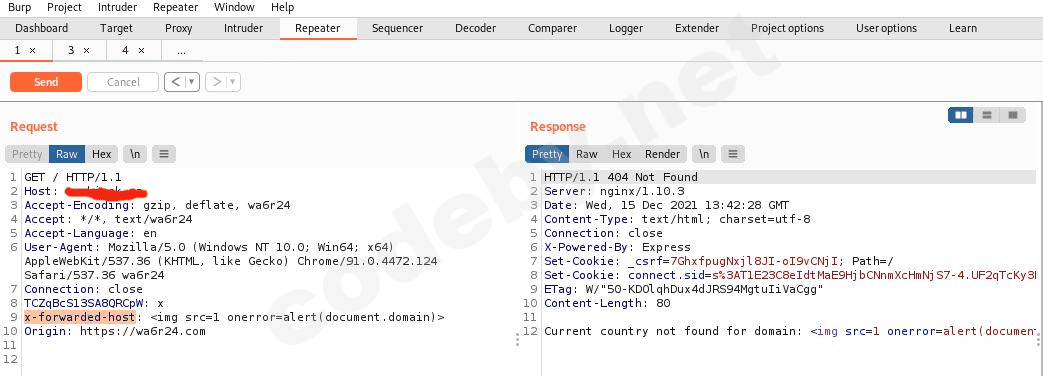Open the User options tab
The image size is (1043, 376).
(886, 28)
